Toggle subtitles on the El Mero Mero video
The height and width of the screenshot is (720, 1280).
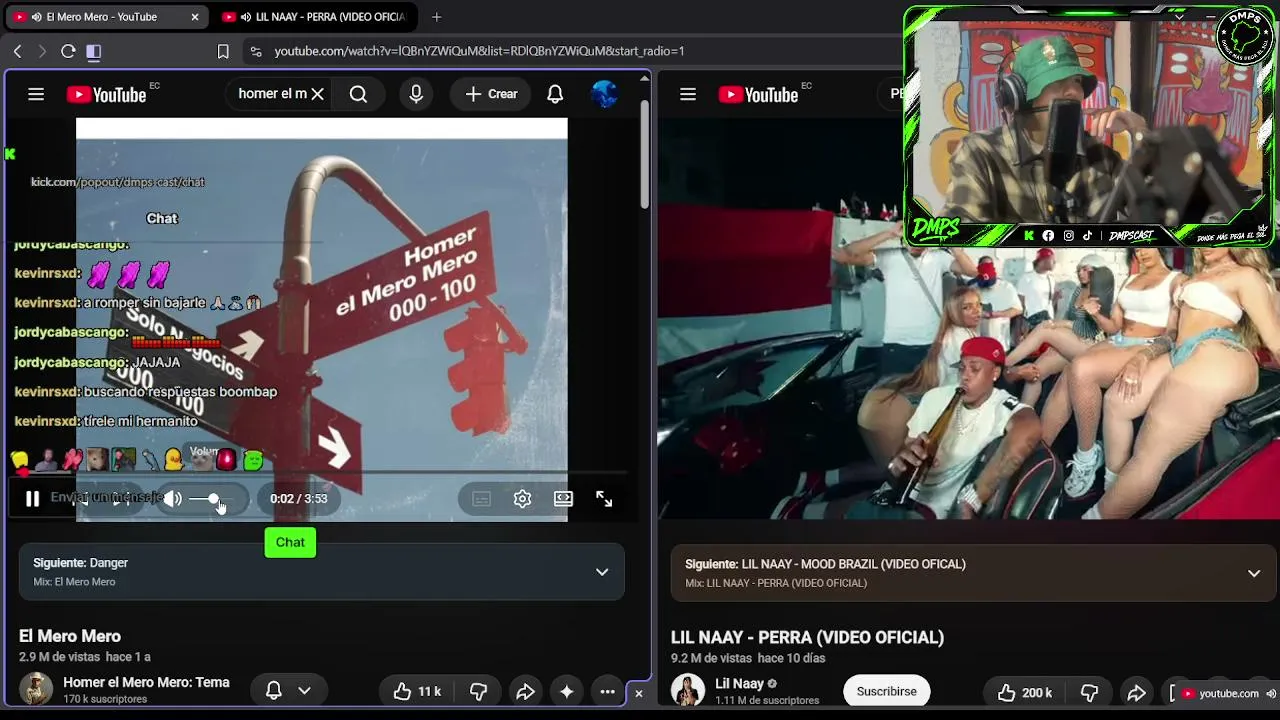click(481, 498)
